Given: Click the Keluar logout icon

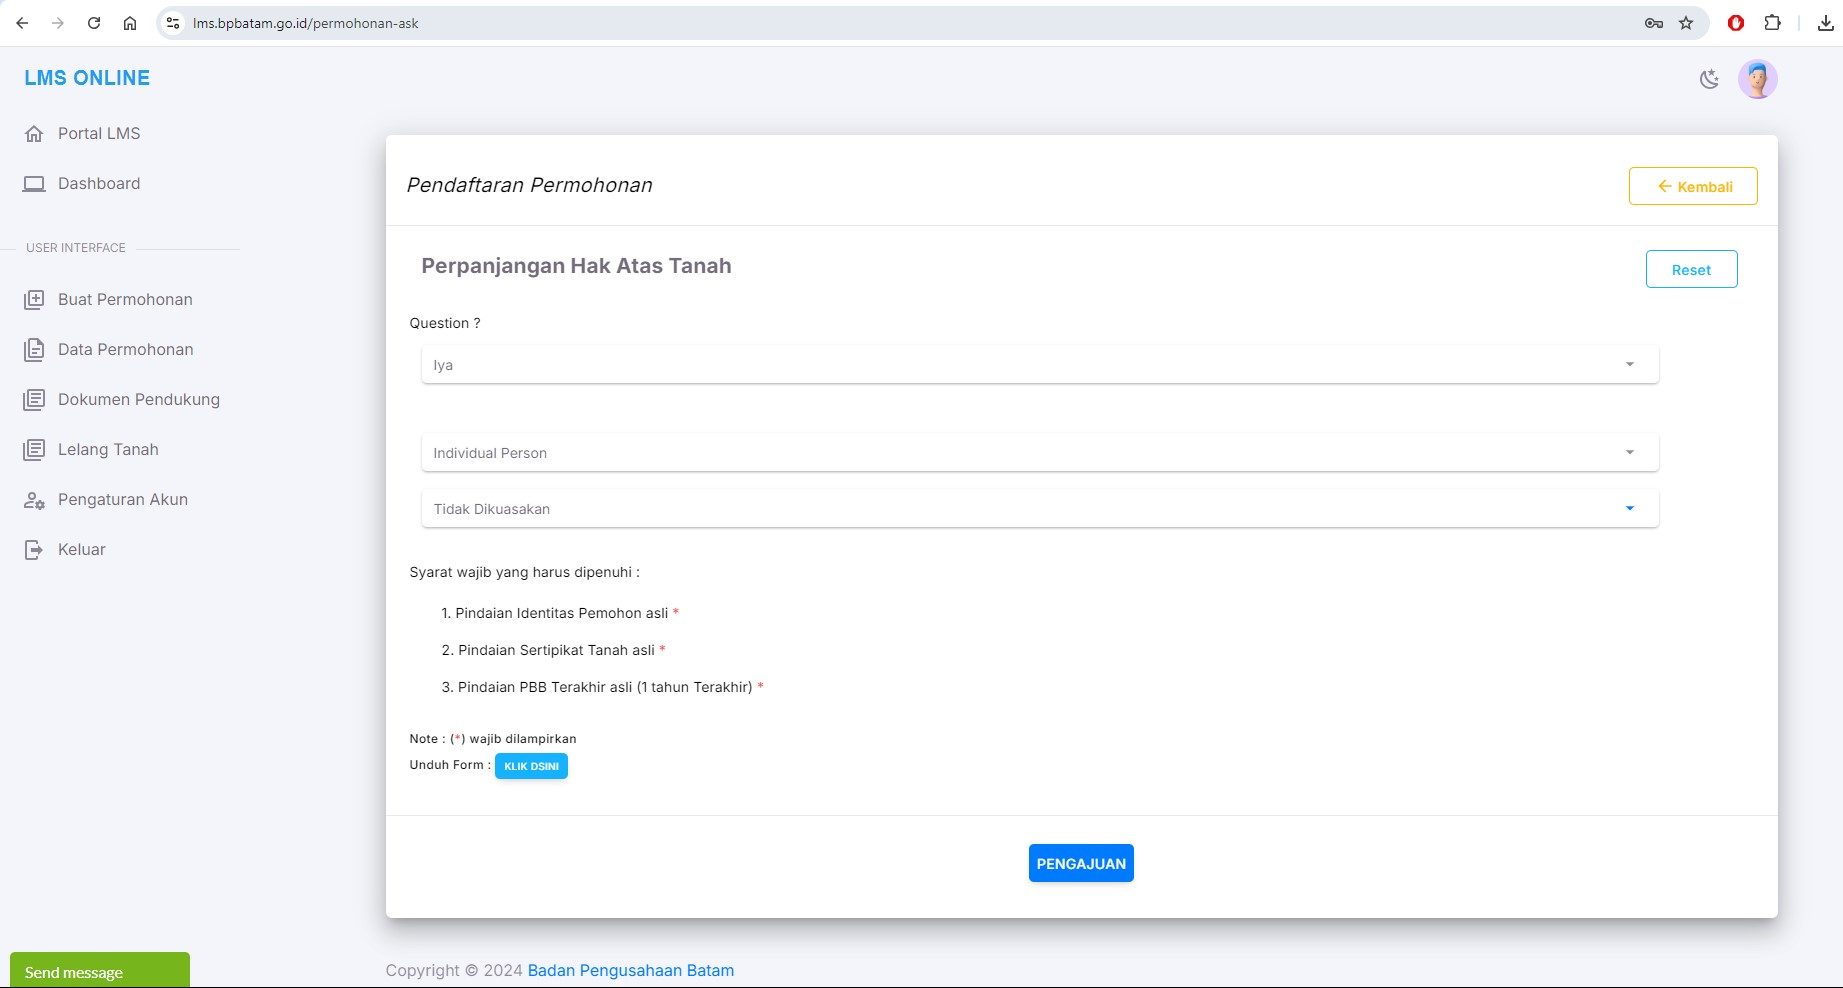Looking at the screenshot, I should point(34,550).
